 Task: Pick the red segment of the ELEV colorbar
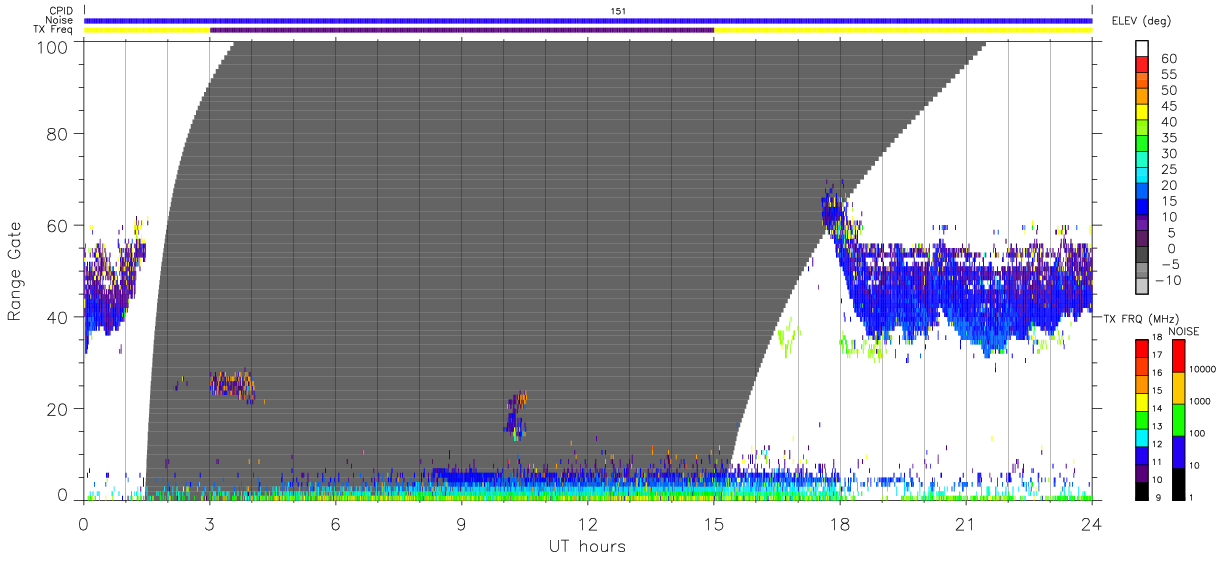tap(1142, 64)
